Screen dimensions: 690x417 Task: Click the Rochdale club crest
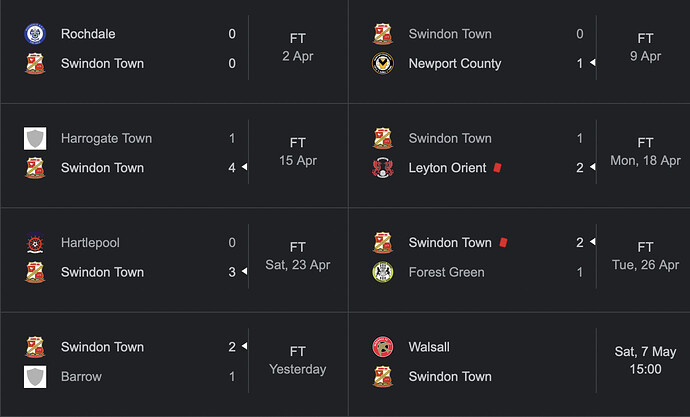pos(35,34)
